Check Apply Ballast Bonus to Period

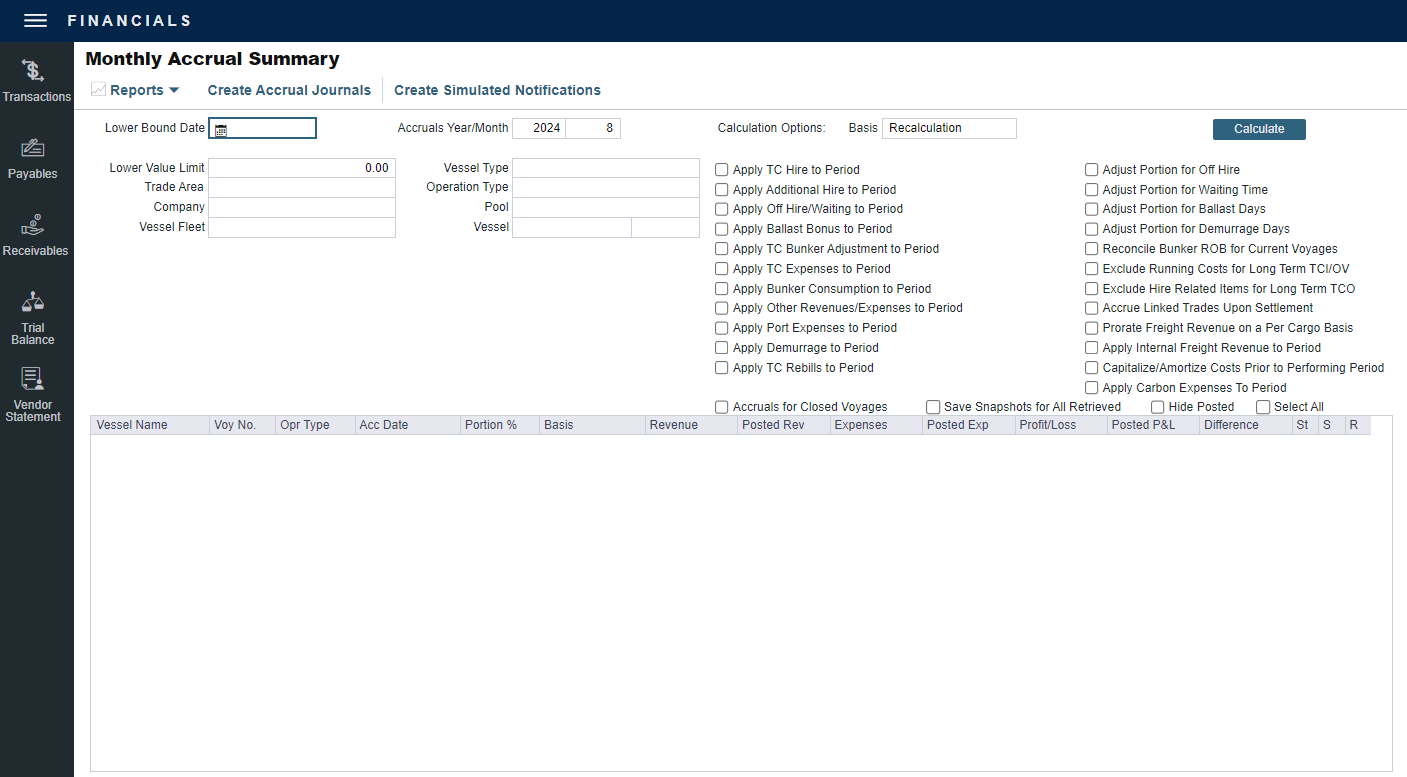(722, 229)
